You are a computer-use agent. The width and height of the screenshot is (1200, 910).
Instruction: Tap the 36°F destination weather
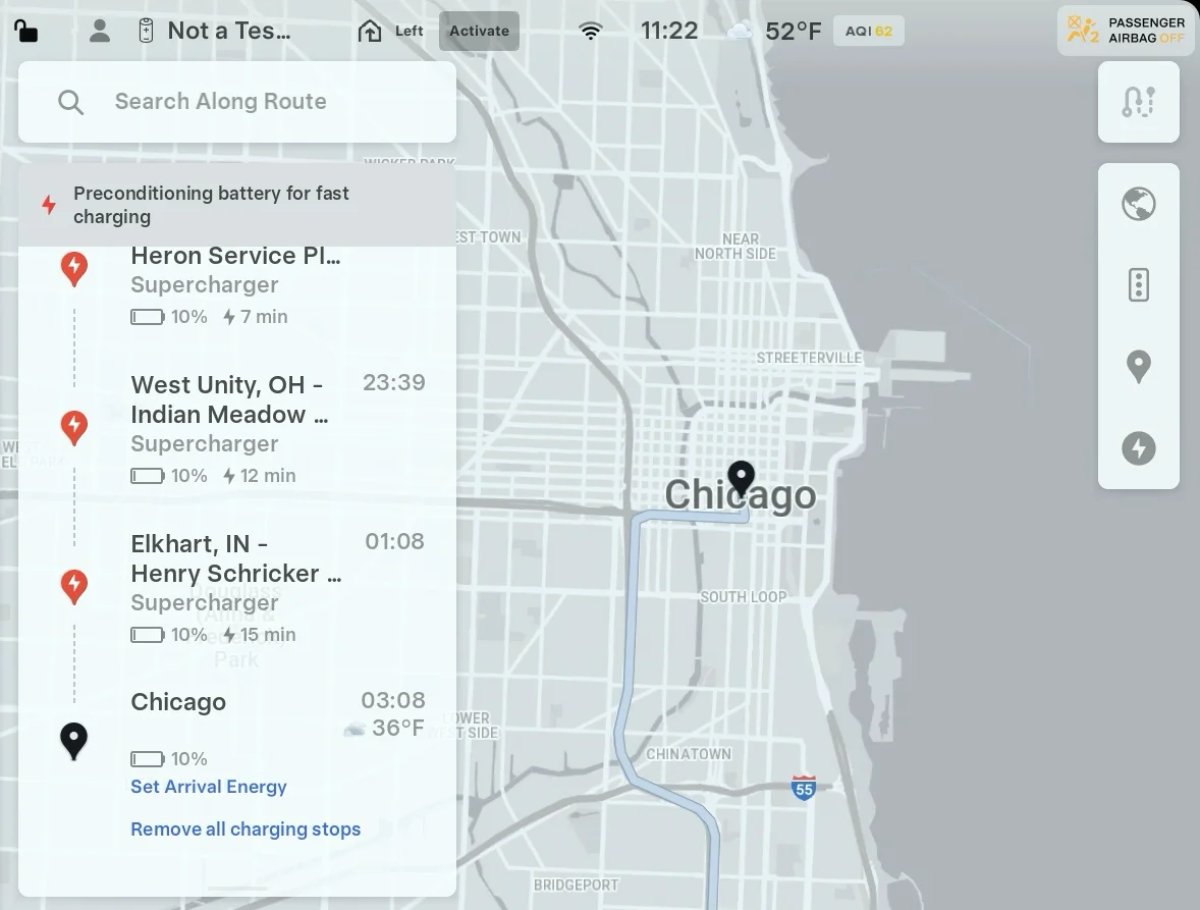398,728
